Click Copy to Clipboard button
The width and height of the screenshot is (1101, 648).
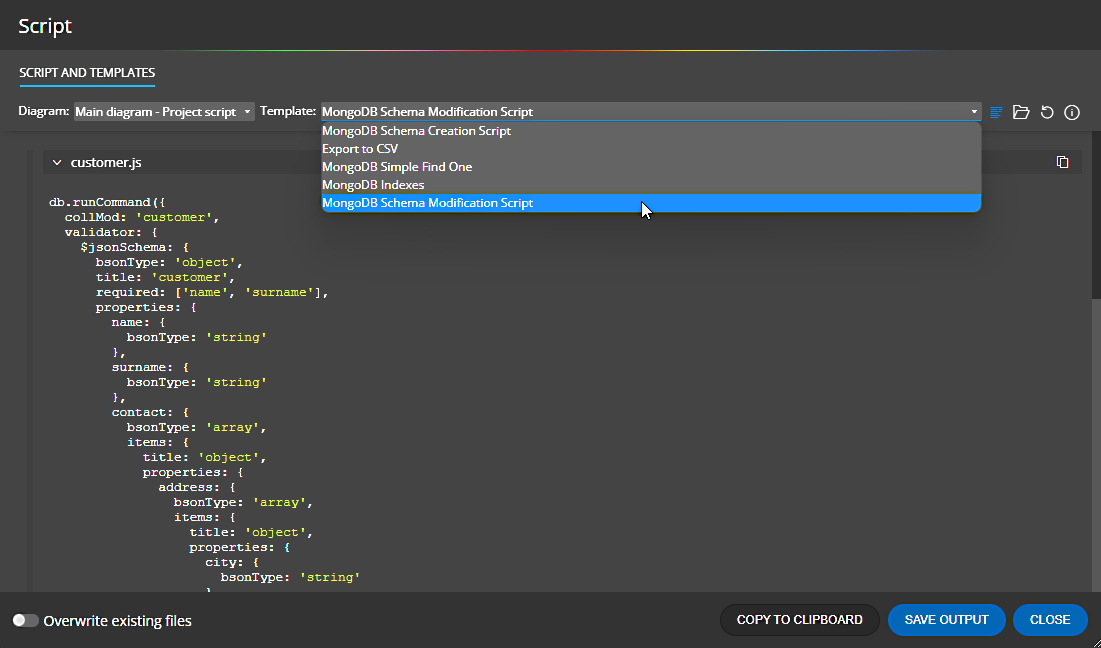(x=799, y=619)
